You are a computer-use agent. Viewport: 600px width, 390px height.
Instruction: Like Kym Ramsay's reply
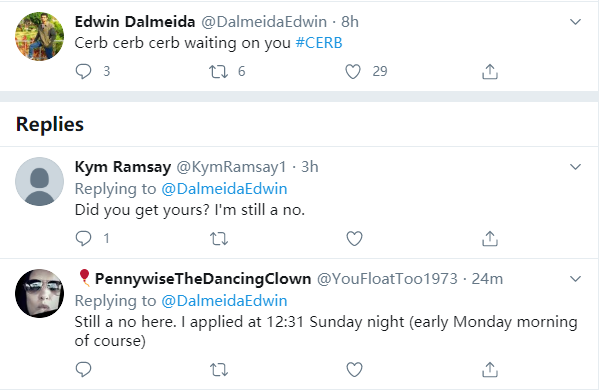point(354,239)
